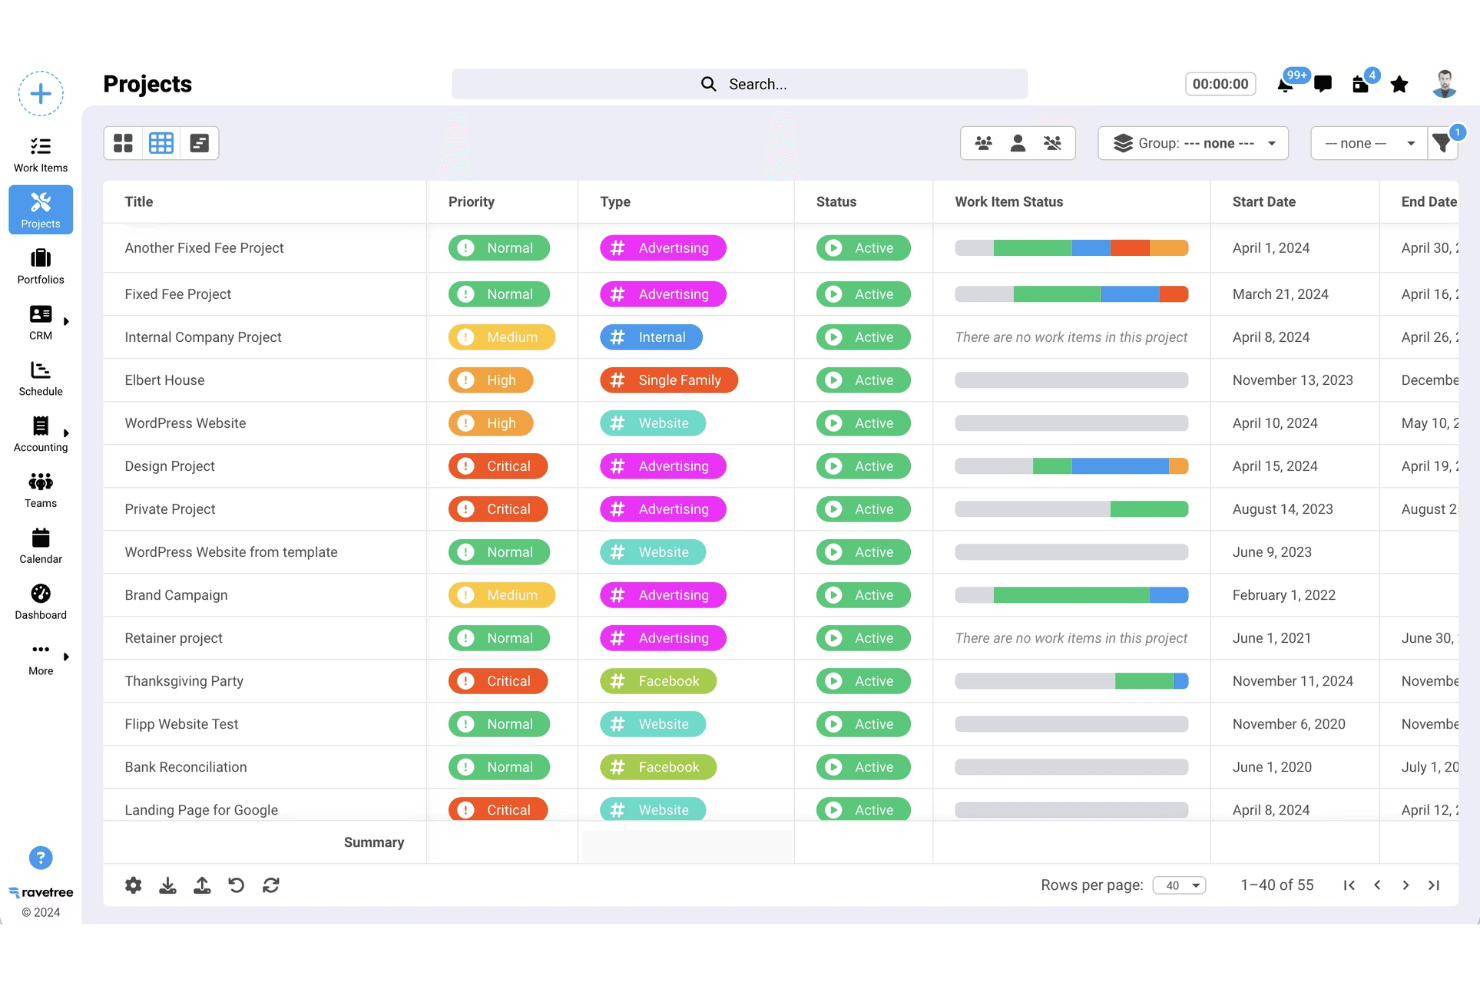This screenshot has height=987, width=1480.
Task: Click Single Family type badge
Action: pyautogui.click(x=669, y=380)
